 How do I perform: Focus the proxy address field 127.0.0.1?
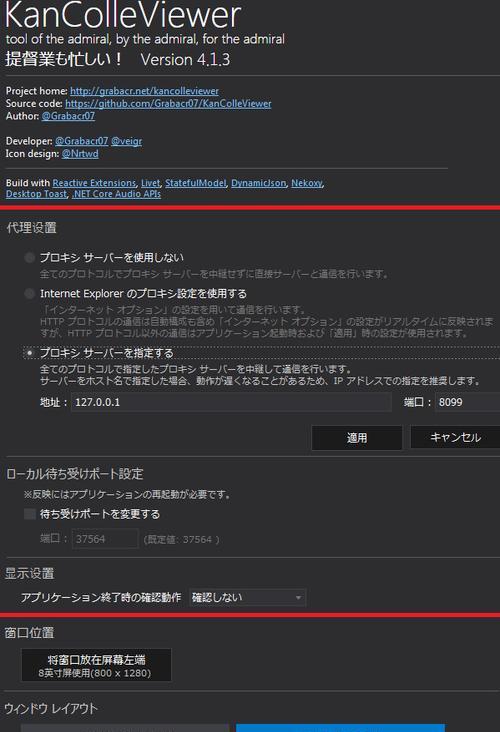click(x=231, y=402)
